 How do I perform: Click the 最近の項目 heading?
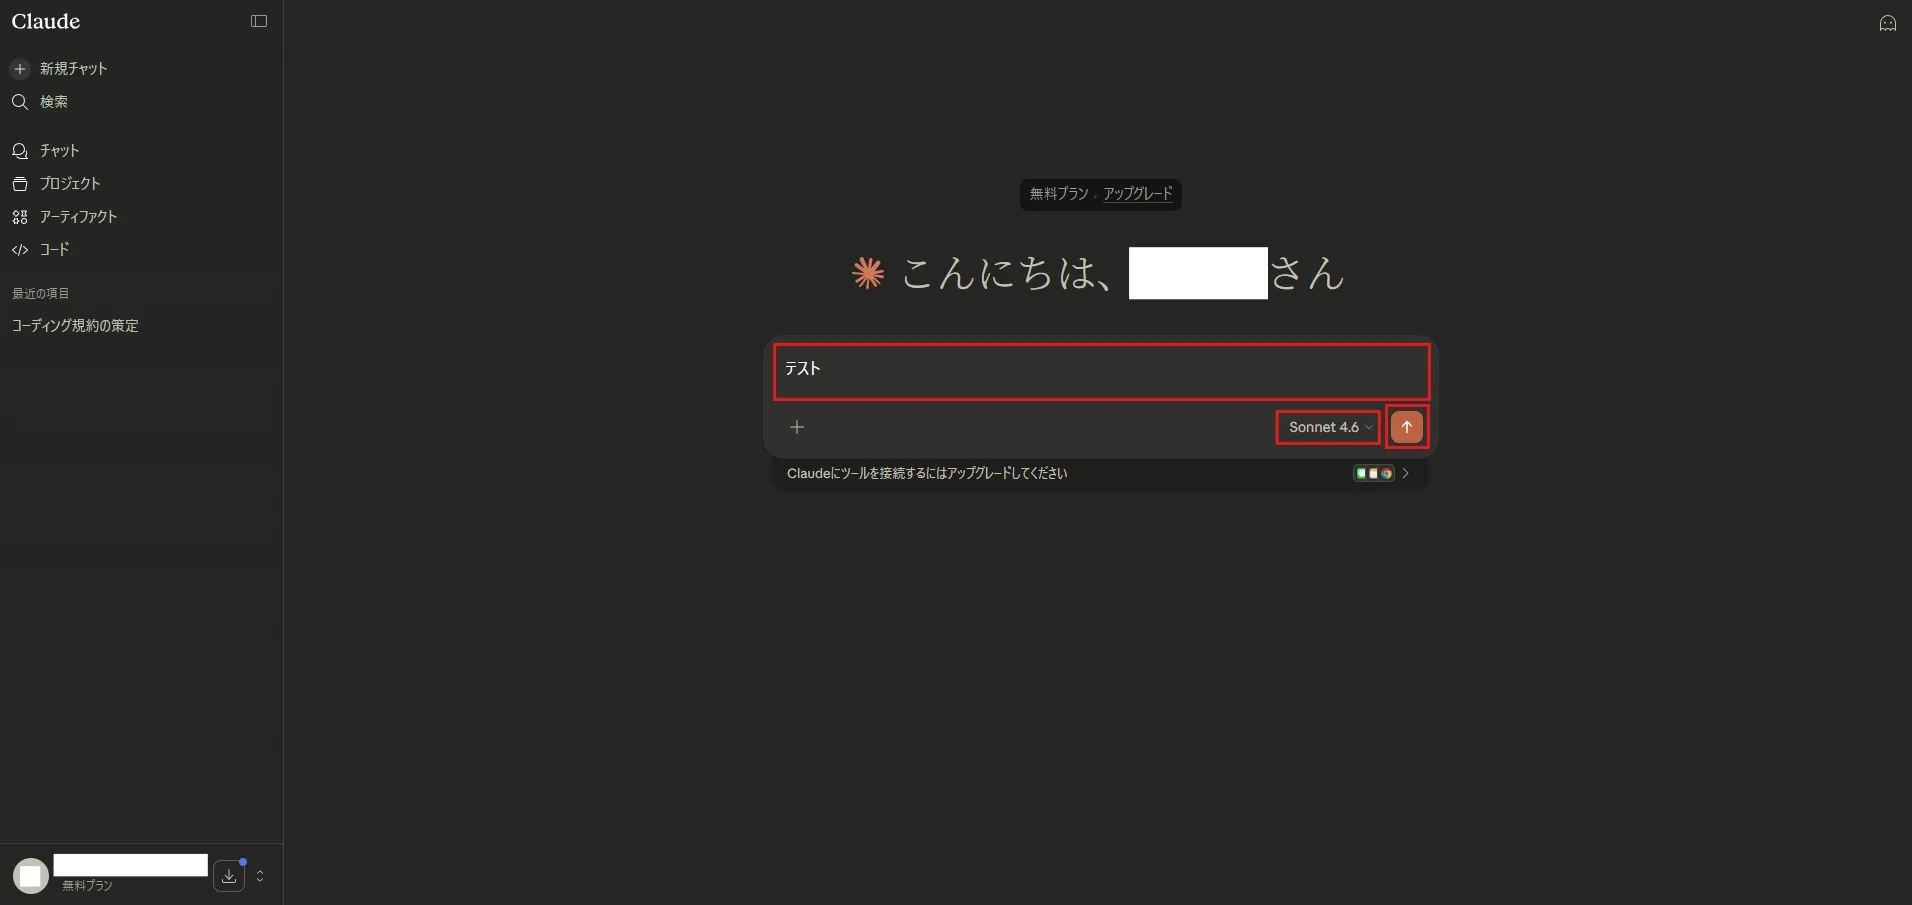coord(41,294)
